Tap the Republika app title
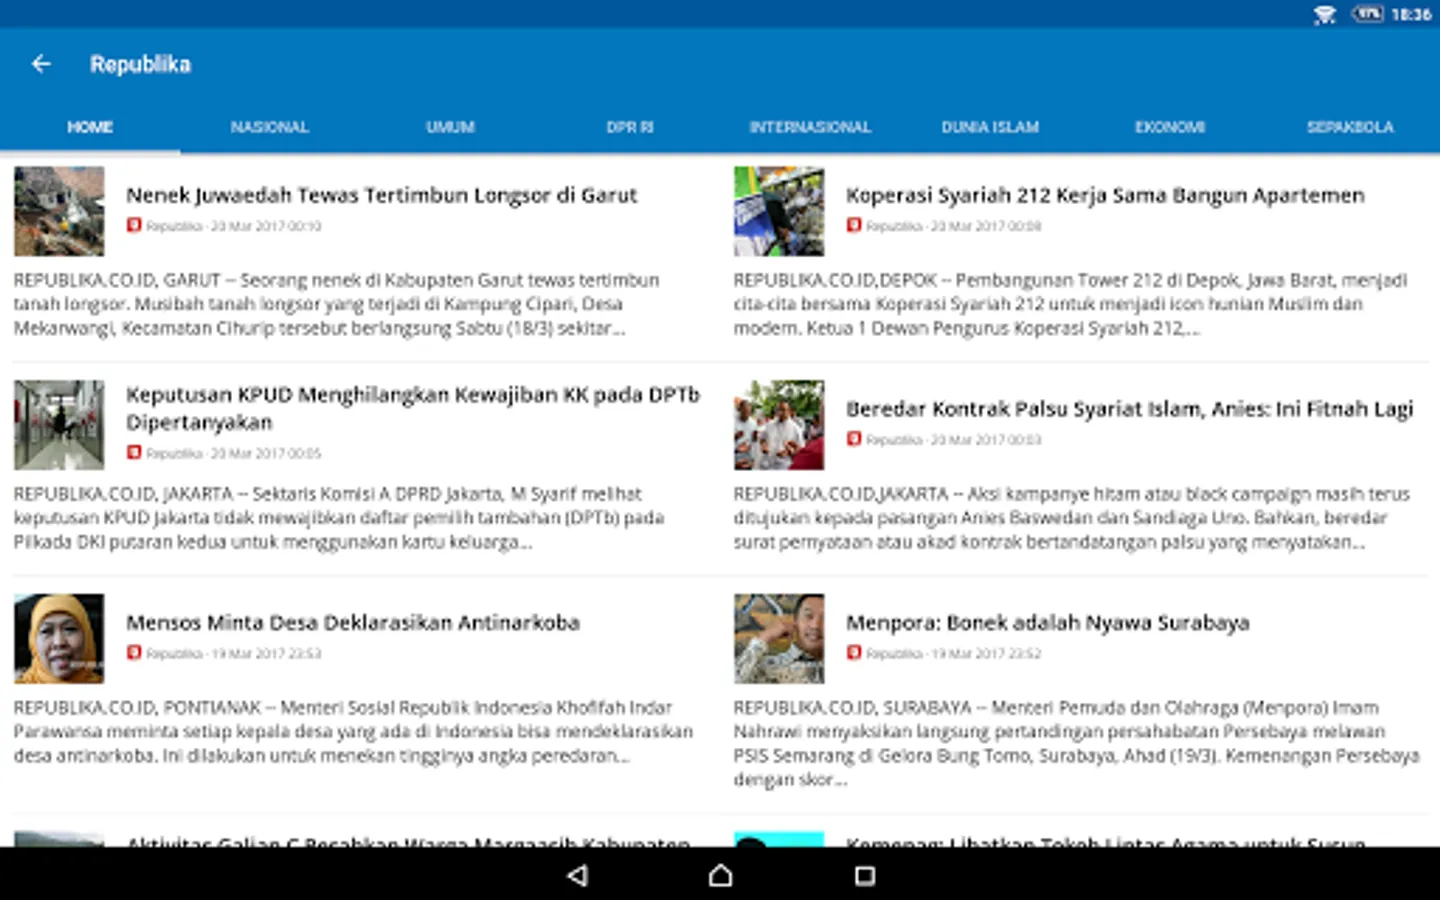The height and width of the screenshot is (900, 1440). [140, 64]
